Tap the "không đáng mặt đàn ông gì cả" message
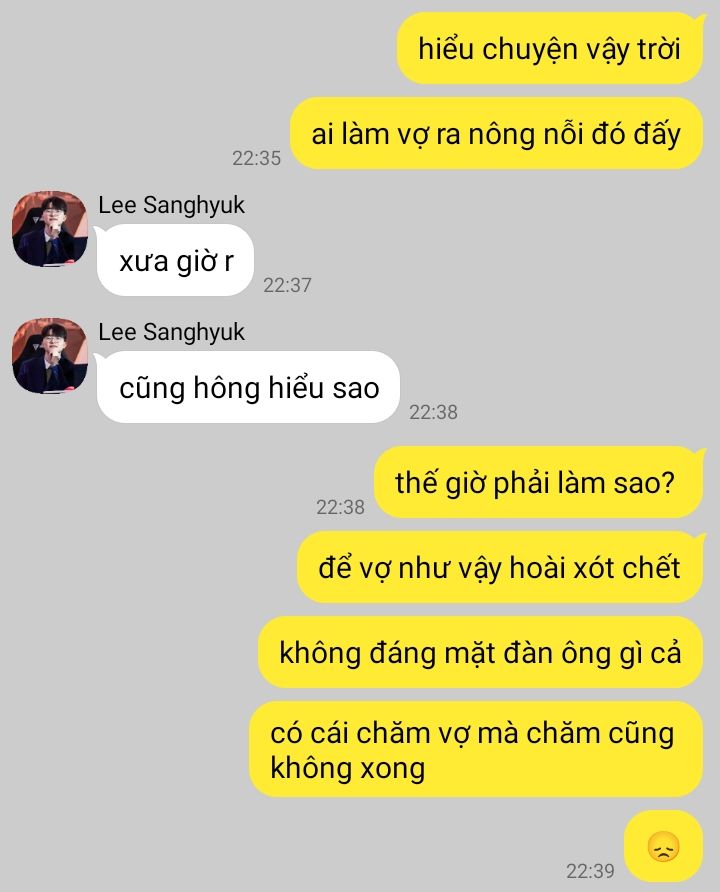720x892 pixels. pos(481,653)
